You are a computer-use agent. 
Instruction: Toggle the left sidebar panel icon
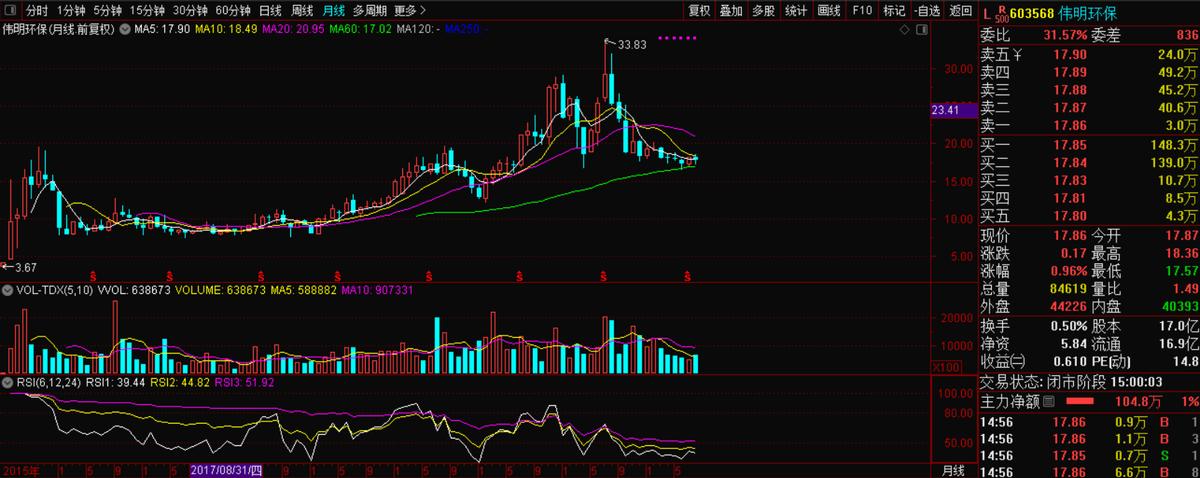tap(10, 11)
